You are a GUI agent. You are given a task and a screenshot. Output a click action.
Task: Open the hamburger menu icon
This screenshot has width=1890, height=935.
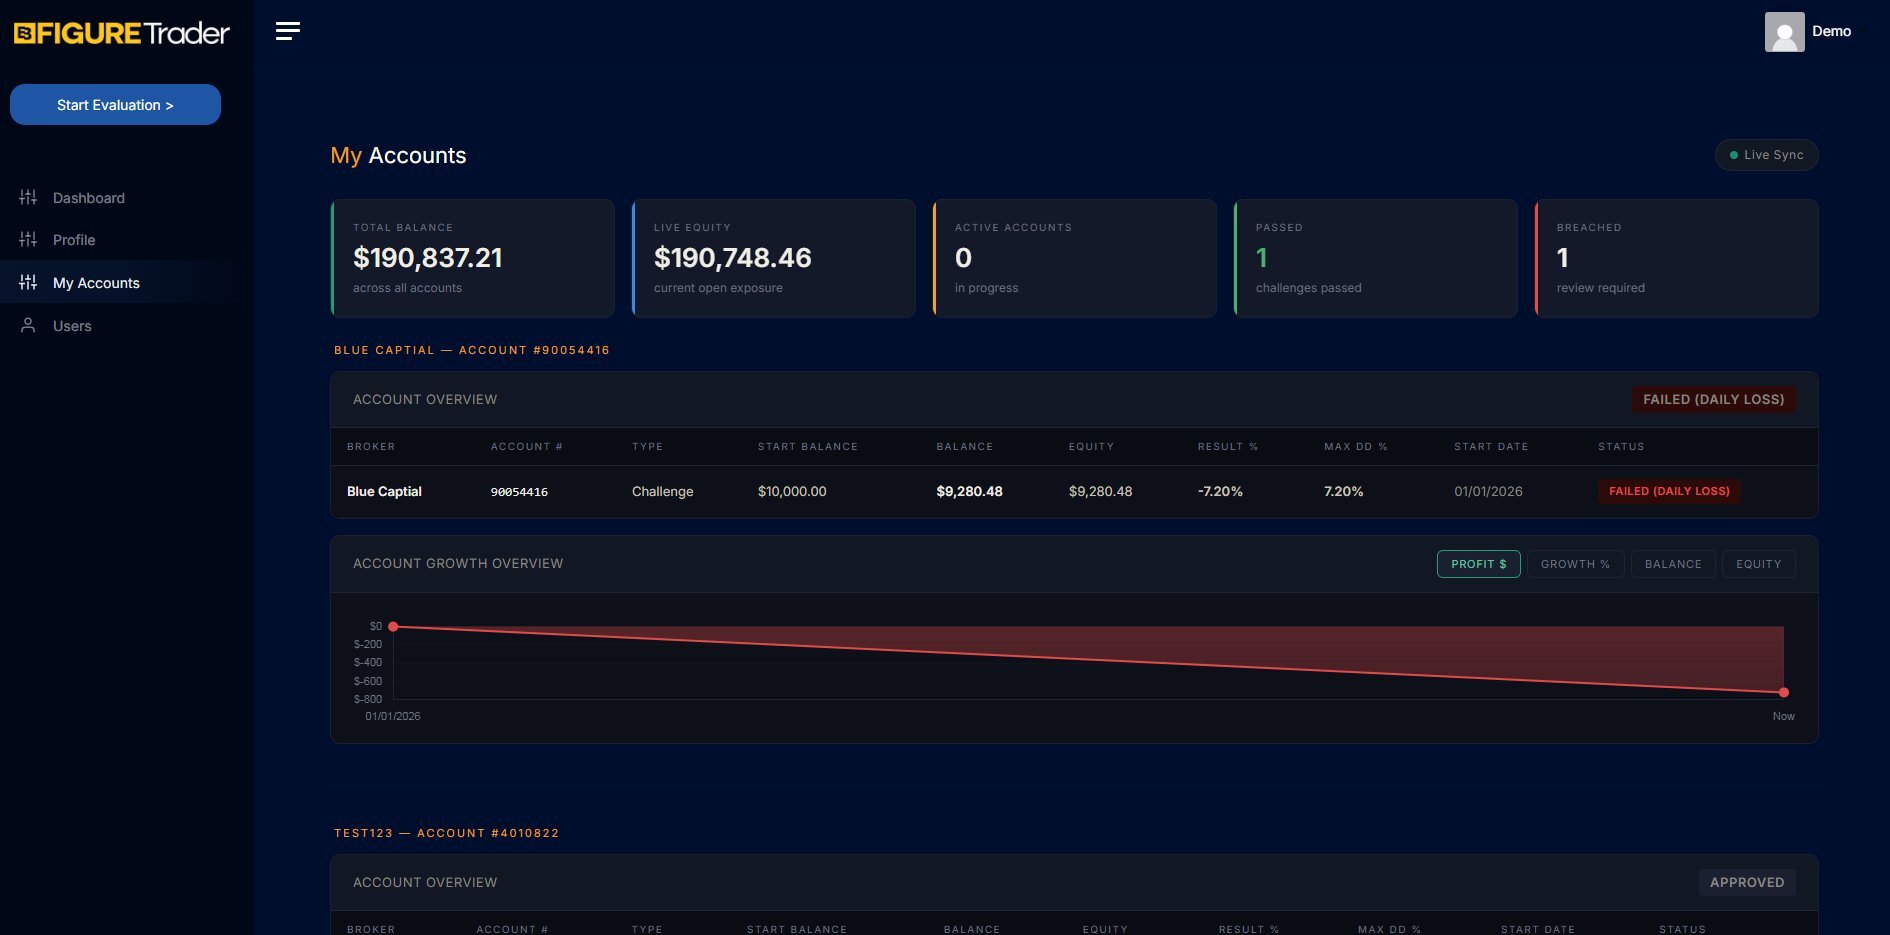[x=288, y=30]
